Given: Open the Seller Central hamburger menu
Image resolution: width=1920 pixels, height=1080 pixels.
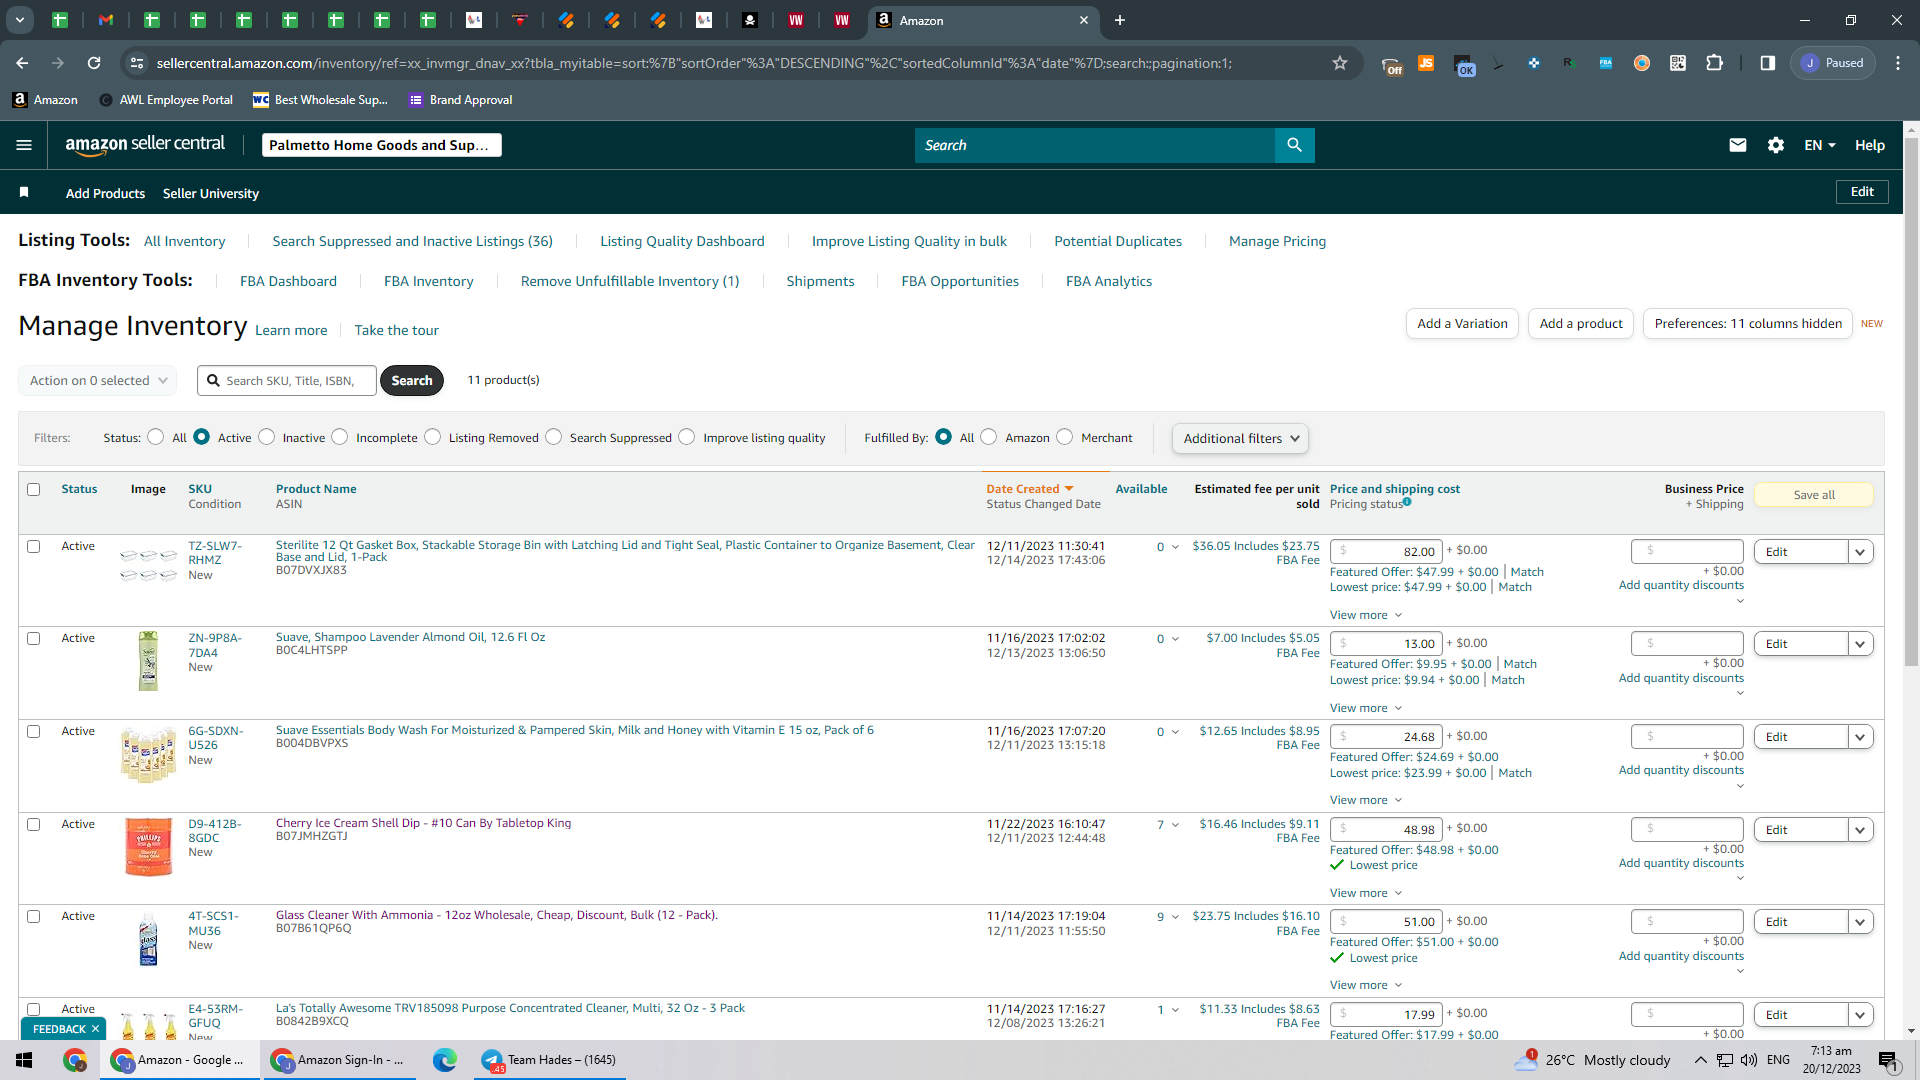Looking at the screenshot, I should [24, 145].
